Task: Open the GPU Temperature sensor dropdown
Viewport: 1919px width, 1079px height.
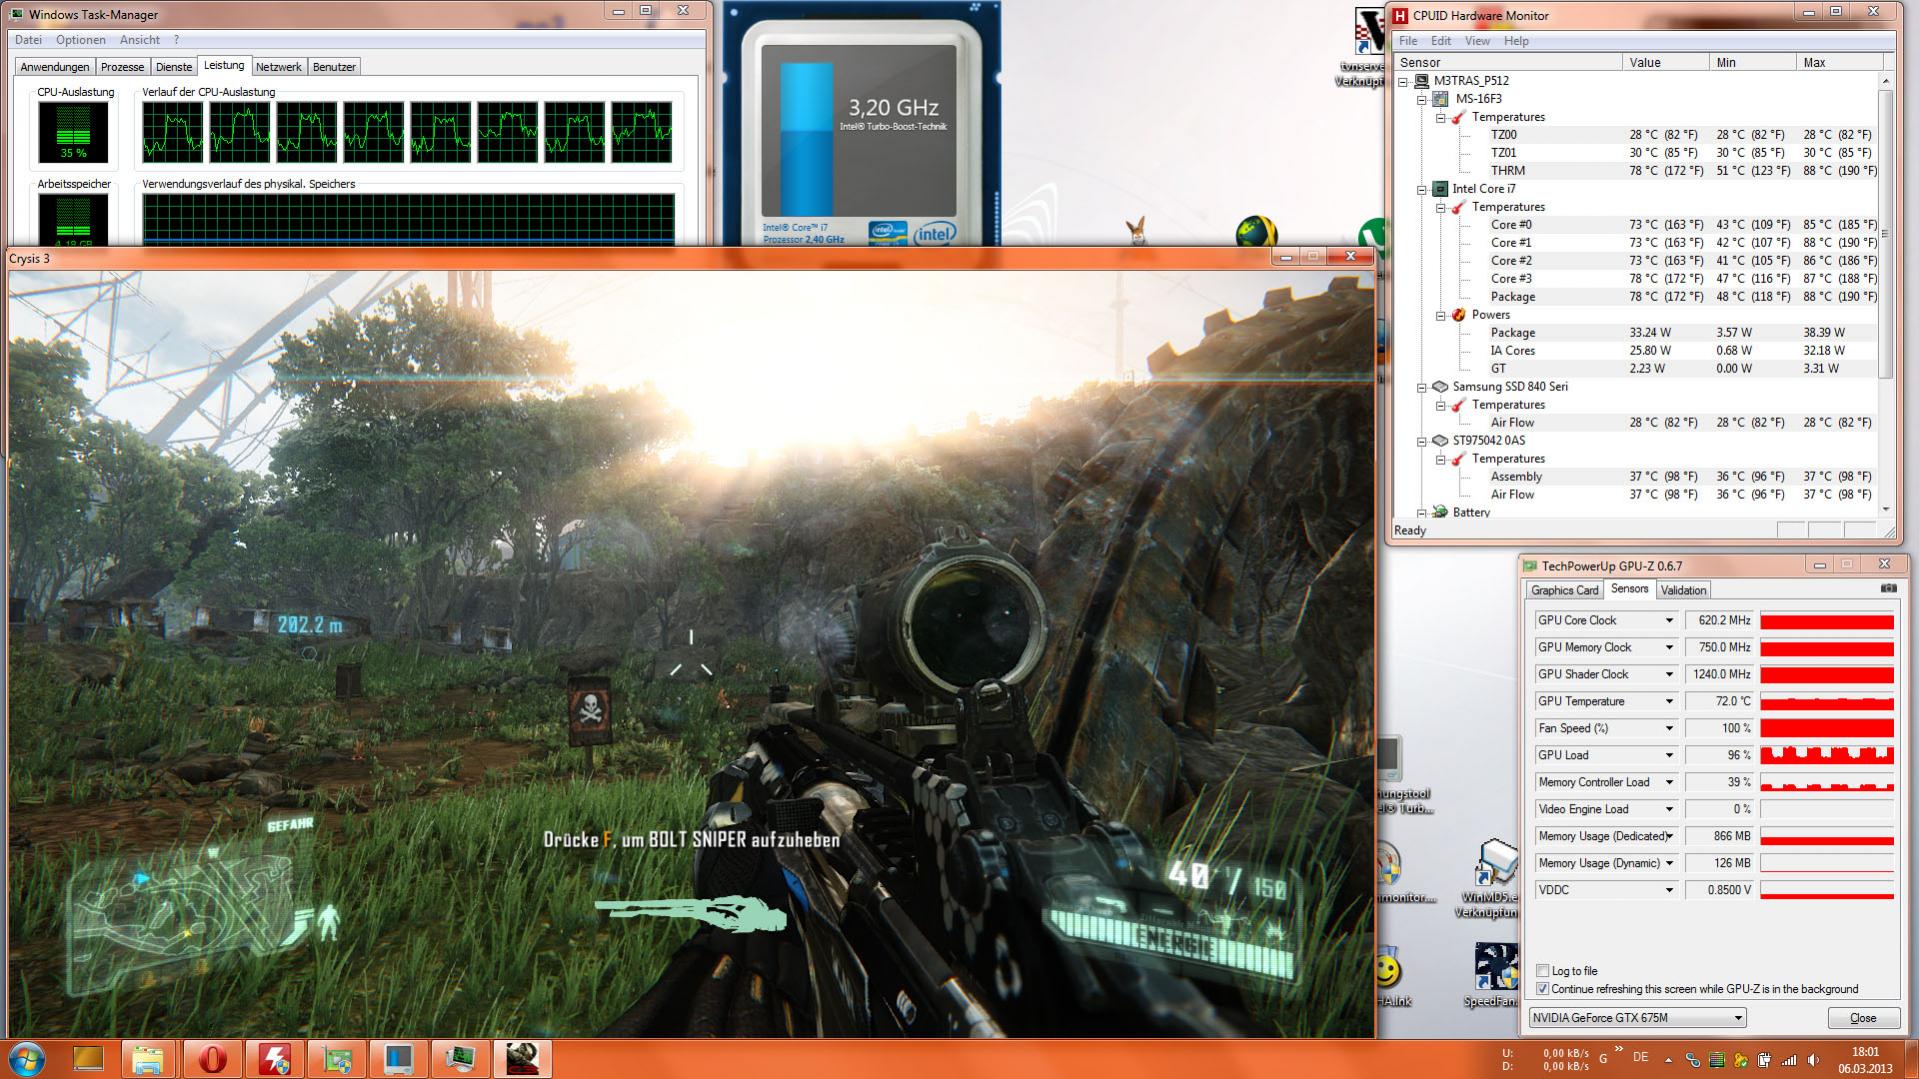Action: point(1668,702)
